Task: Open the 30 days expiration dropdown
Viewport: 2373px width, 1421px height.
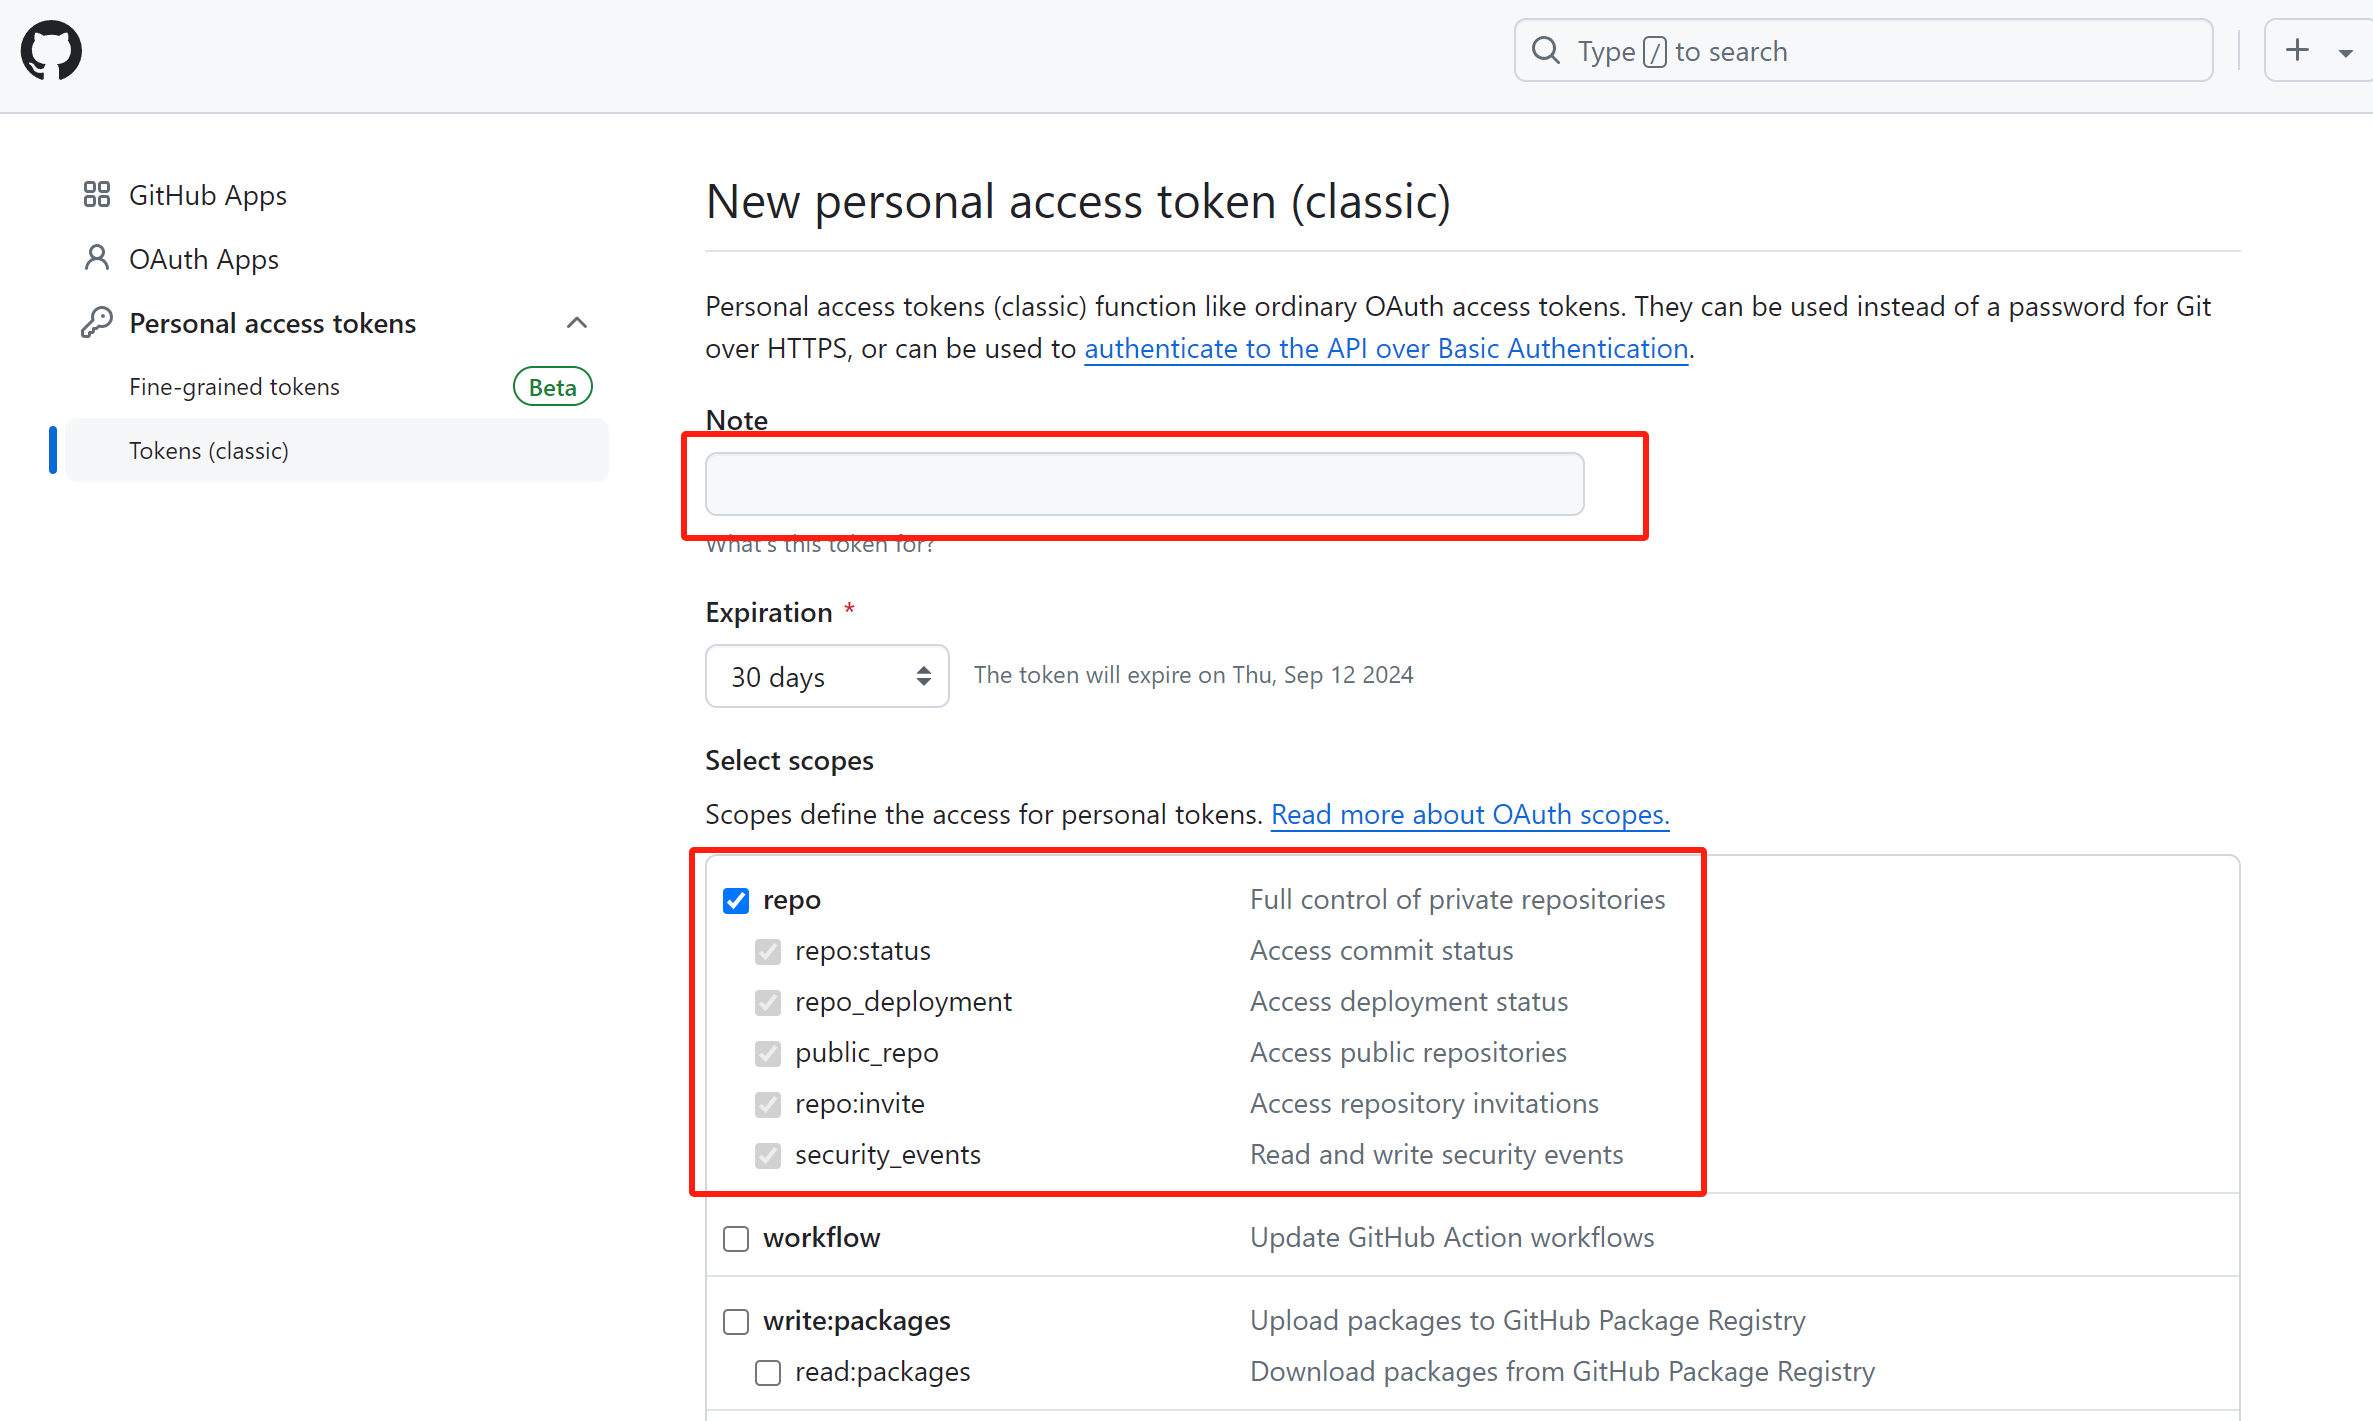Action: click(x=827, y=677)
